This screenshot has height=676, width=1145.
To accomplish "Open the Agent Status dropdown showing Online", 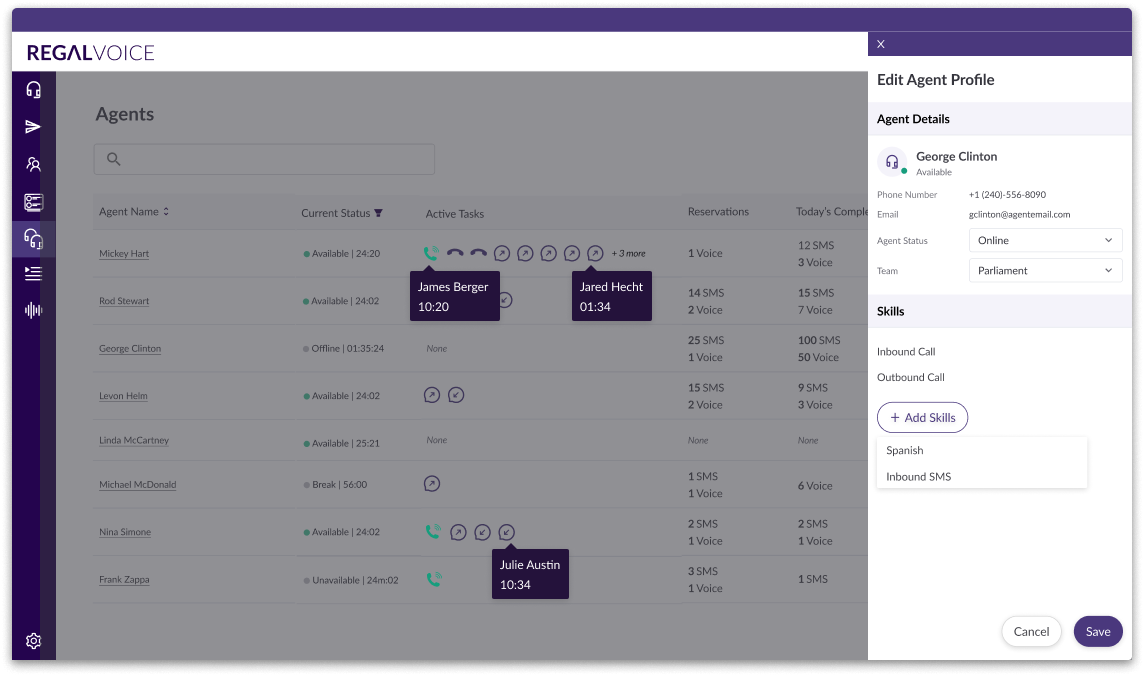I will (1045, 240).
